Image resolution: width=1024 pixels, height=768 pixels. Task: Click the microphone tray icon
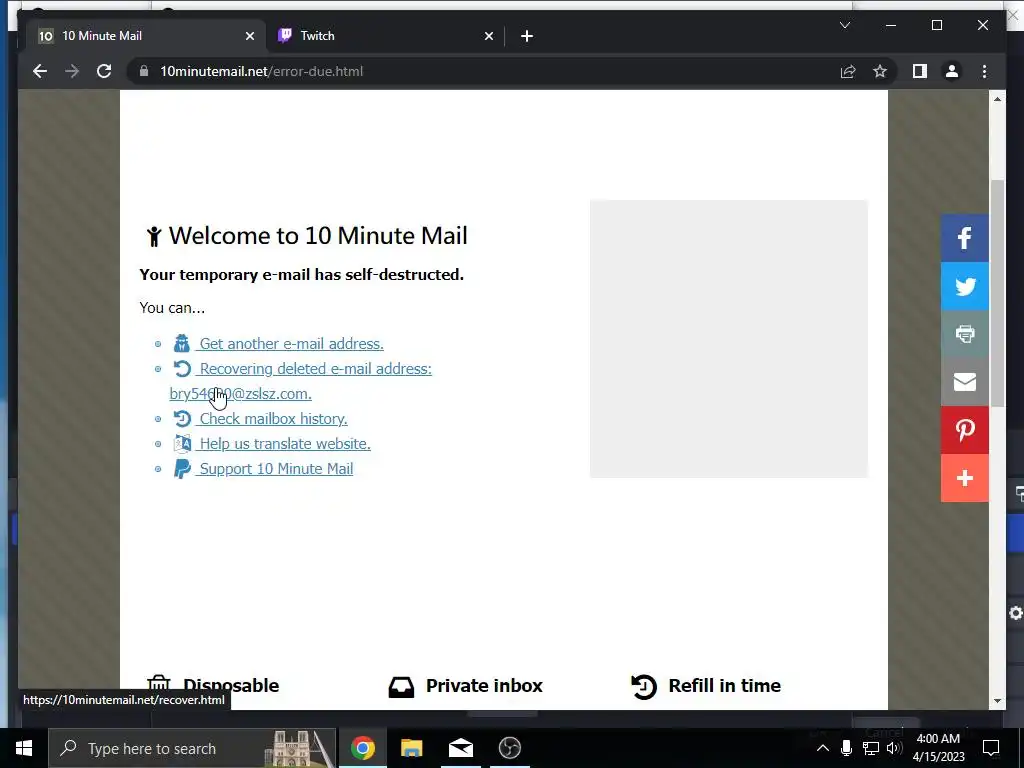pyautogui.click(x=846, y=748)
